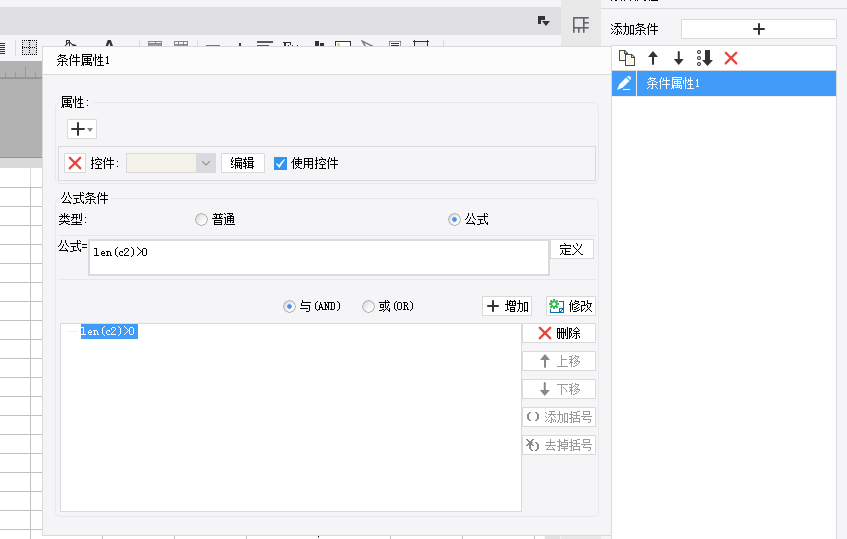Click into the 公式 formula input field
847x539 pixels.
pyautogui.click(x=319, y=258)
